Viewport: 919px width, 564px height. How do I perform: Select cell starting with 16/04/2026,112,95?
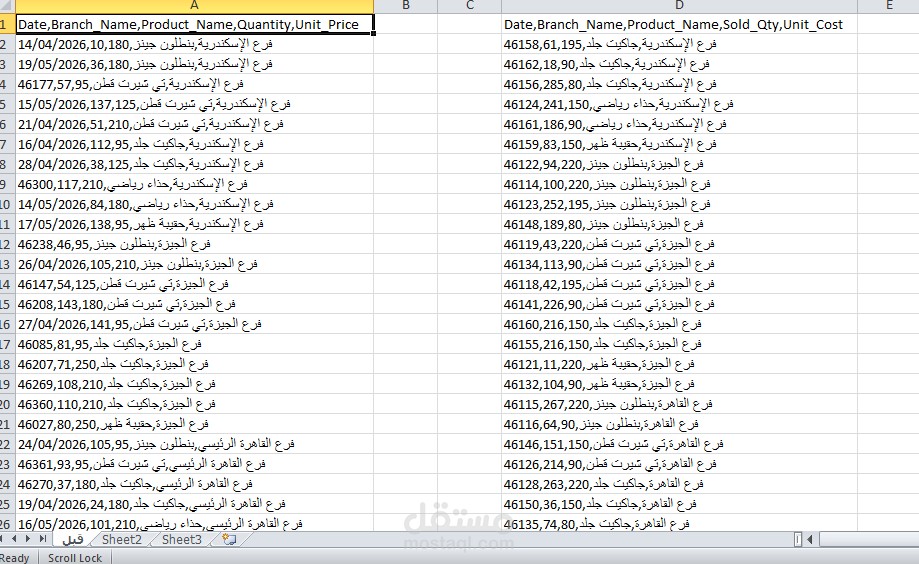[x=194, y=144]
